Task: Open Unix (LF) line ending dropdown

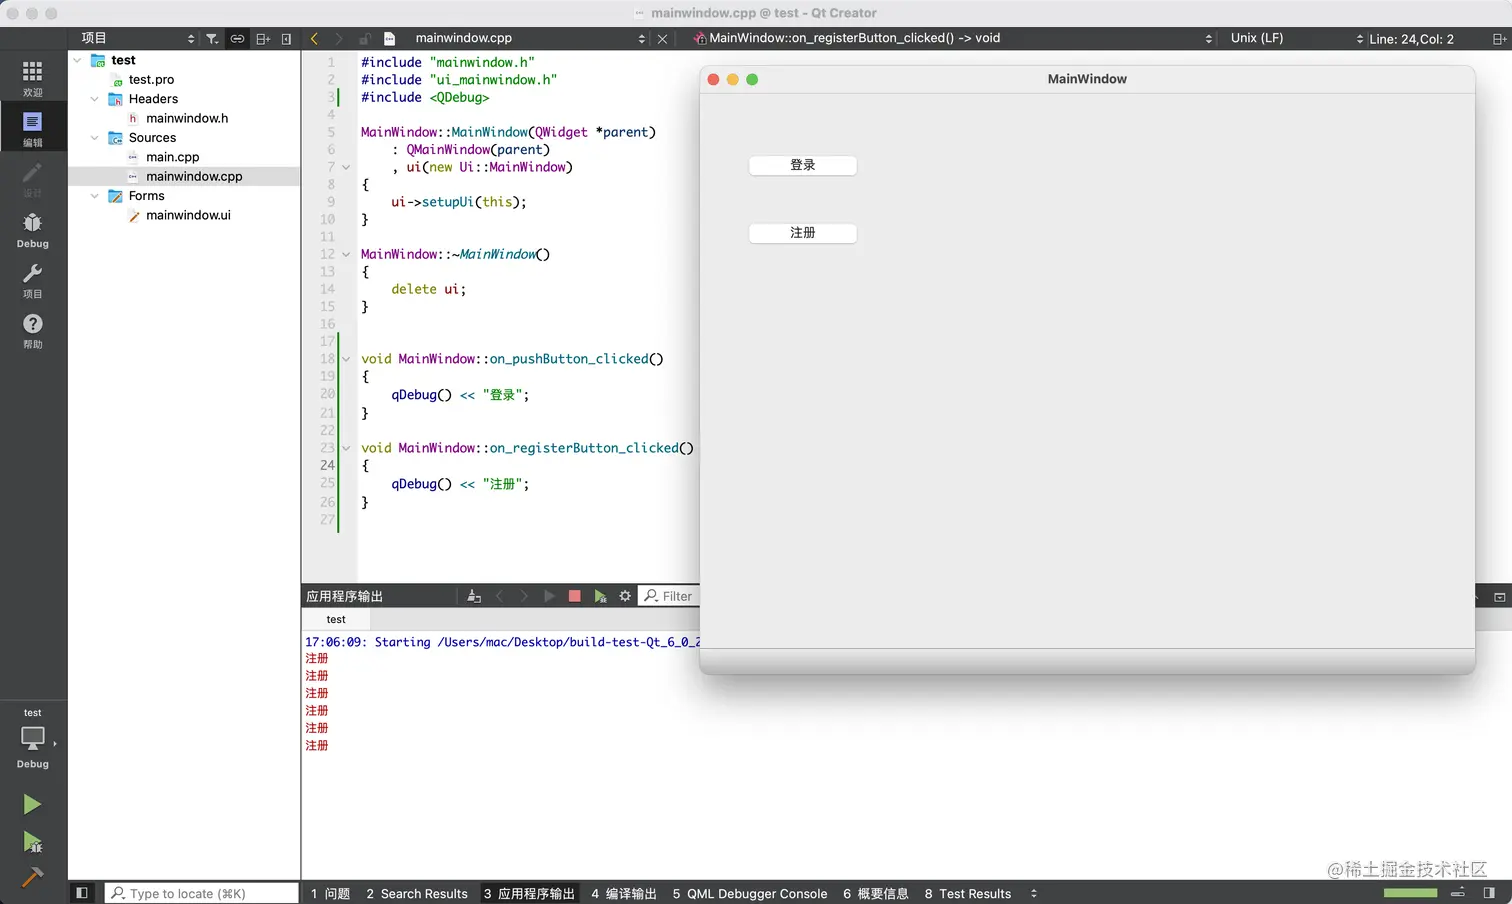Action: 1296,38
